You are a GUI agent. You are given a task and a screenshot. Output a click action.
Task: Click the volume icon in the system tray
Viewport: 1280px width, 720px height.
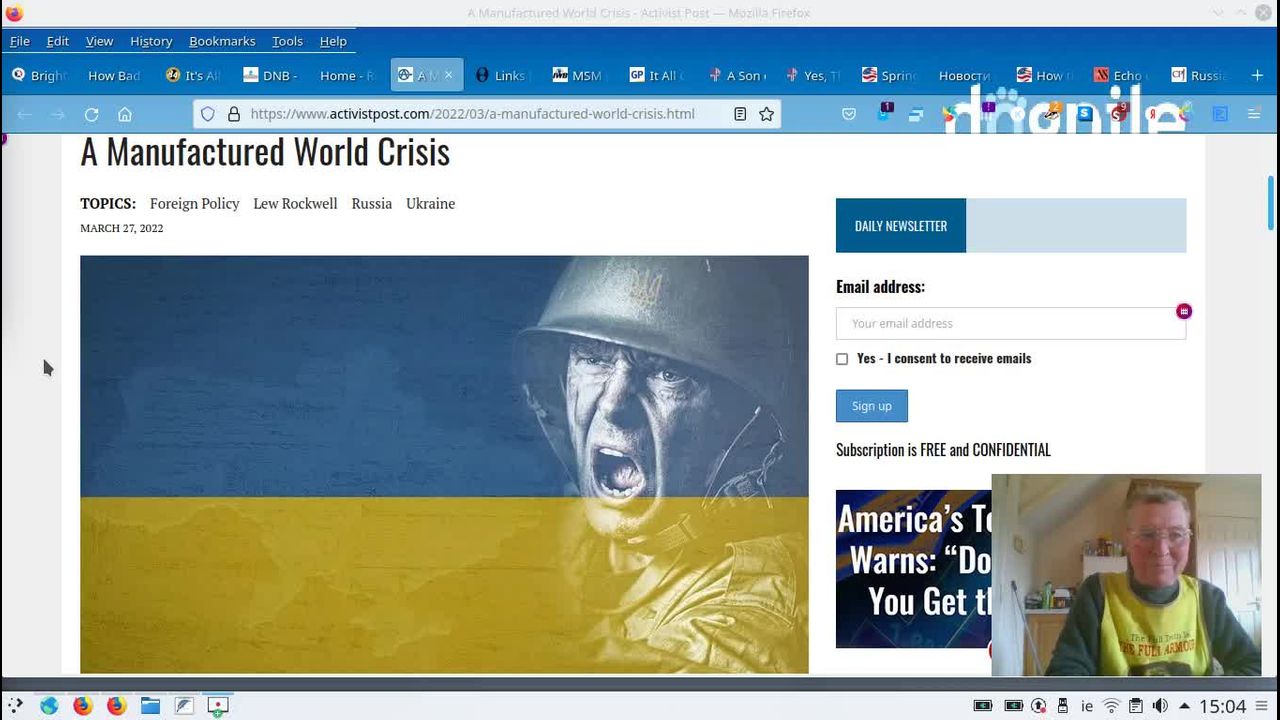pyautogui.click(x=1160, y=706)
